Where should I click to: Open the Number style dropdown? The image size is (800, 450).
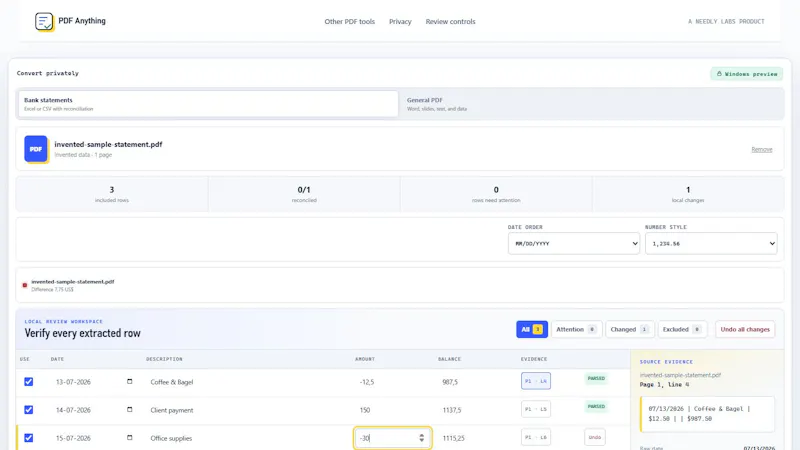click(x=711, y=243)
